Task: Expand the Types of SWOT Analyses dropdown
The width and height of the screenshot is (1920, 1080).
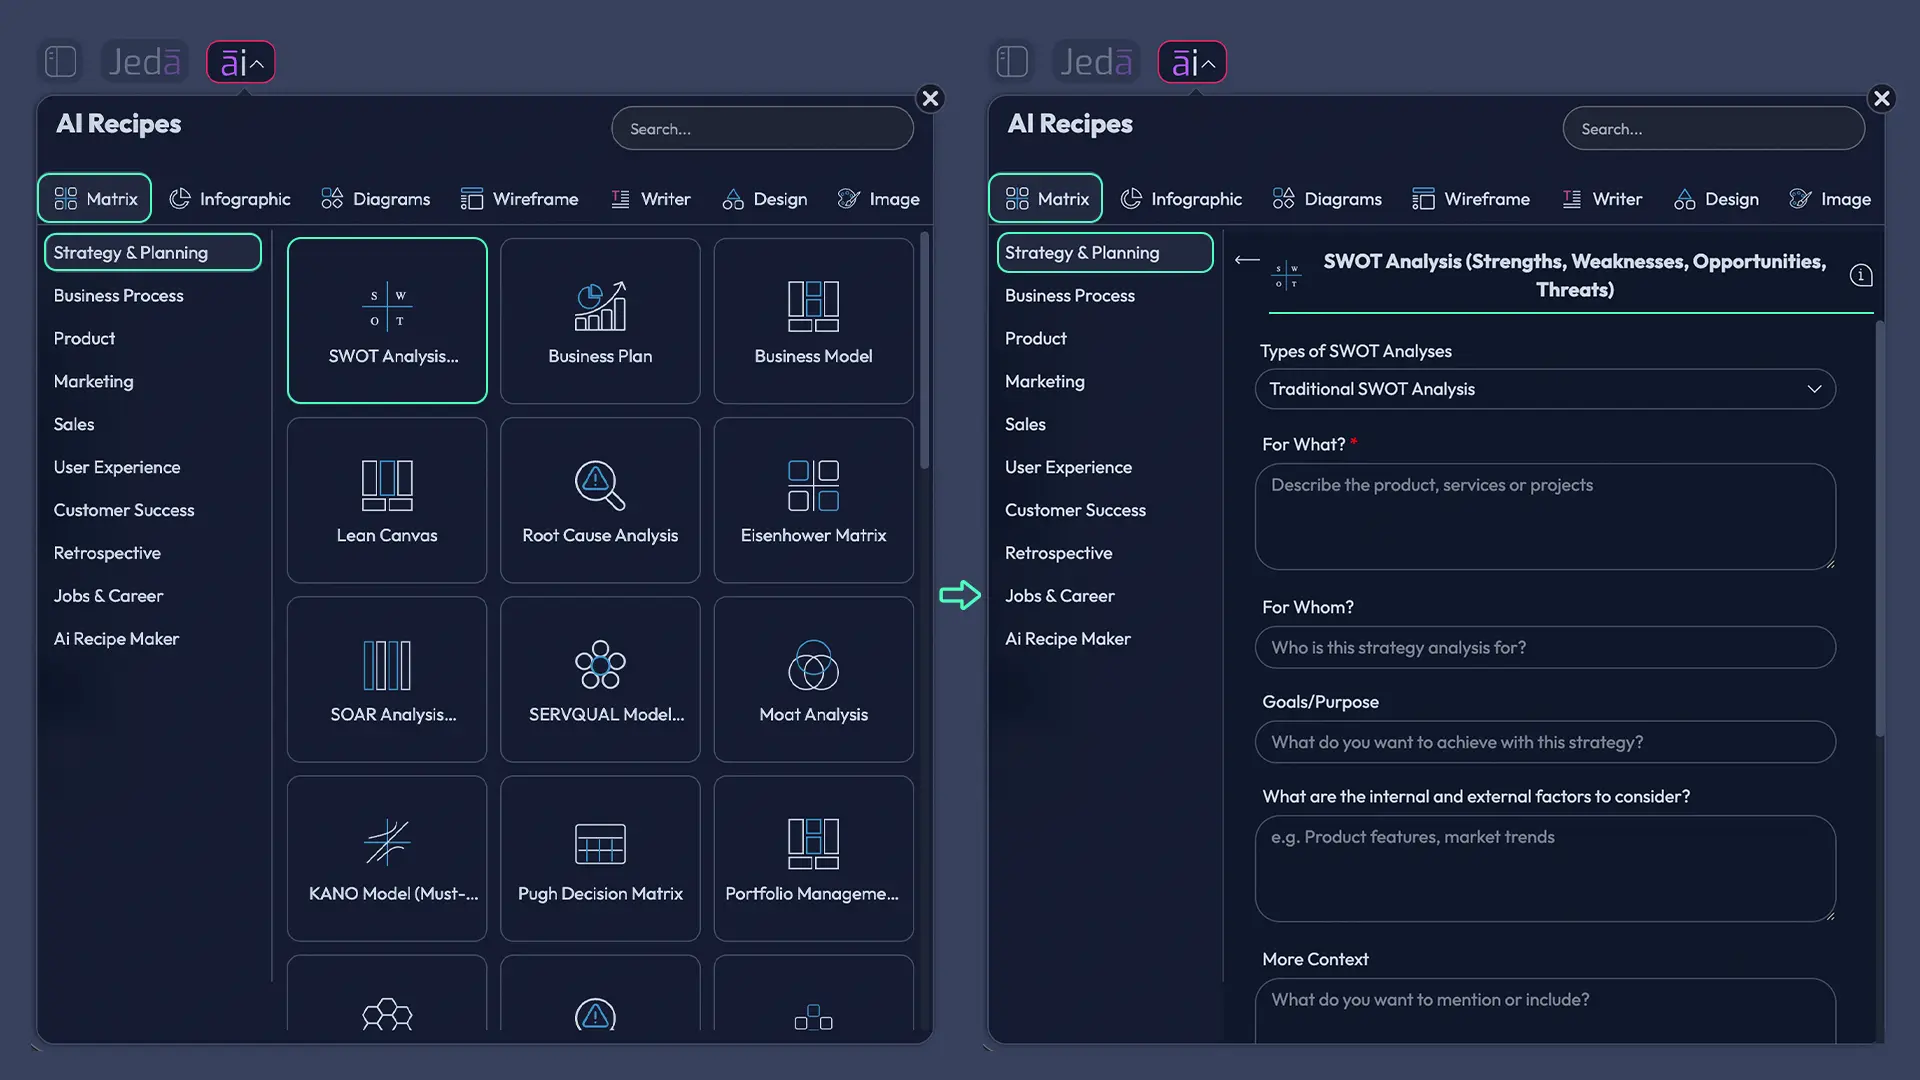Action: (1545, 389)
